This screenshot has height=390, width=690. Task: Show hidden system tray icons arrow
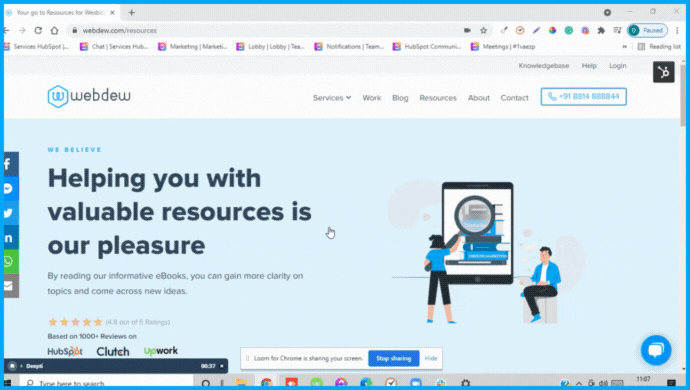tap(579, 383)
